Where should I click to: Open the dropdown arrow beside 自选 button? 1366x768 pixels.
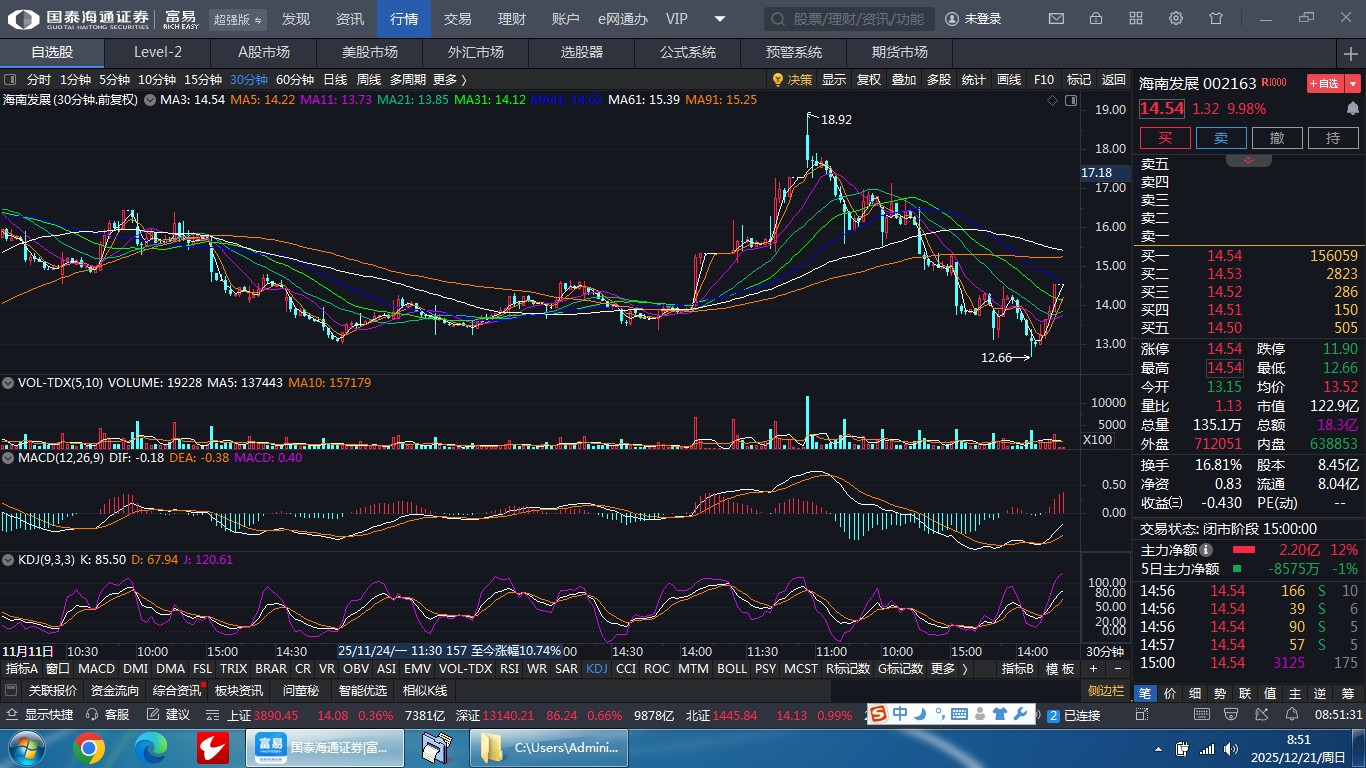point(1354,84)
